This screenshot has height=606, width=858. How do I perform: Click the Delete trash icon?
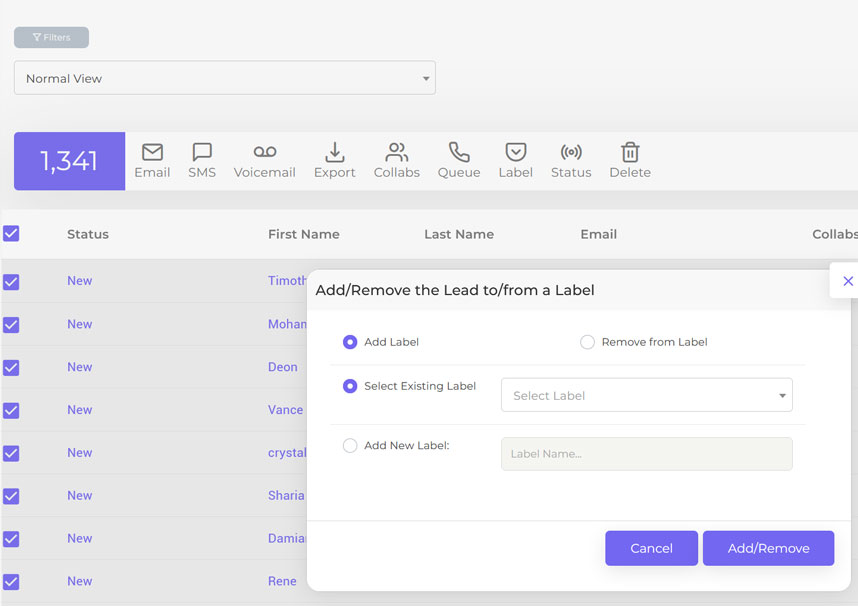click(x=630, y=152)
